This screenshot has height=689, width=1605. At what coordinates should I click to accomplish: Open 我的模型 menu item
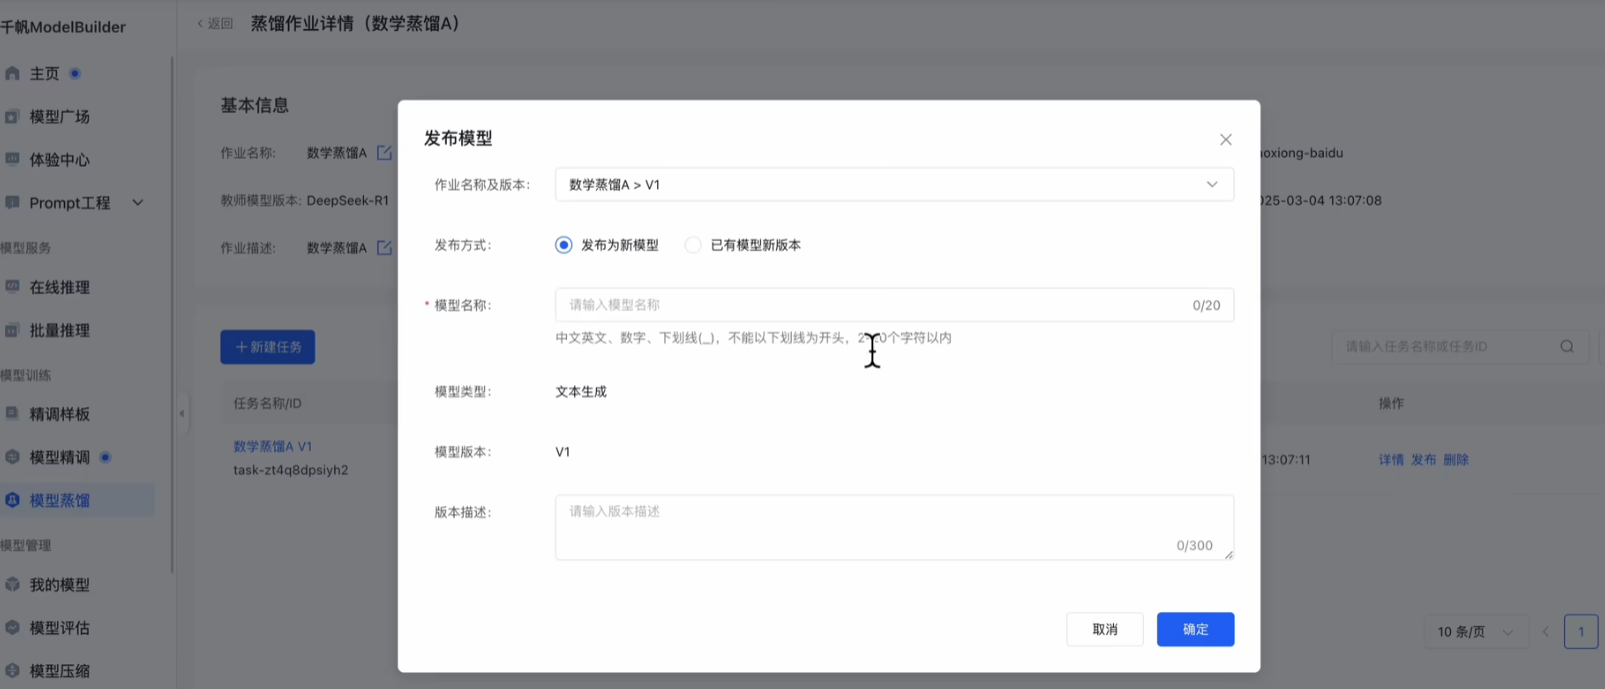[x=60, y=585]
